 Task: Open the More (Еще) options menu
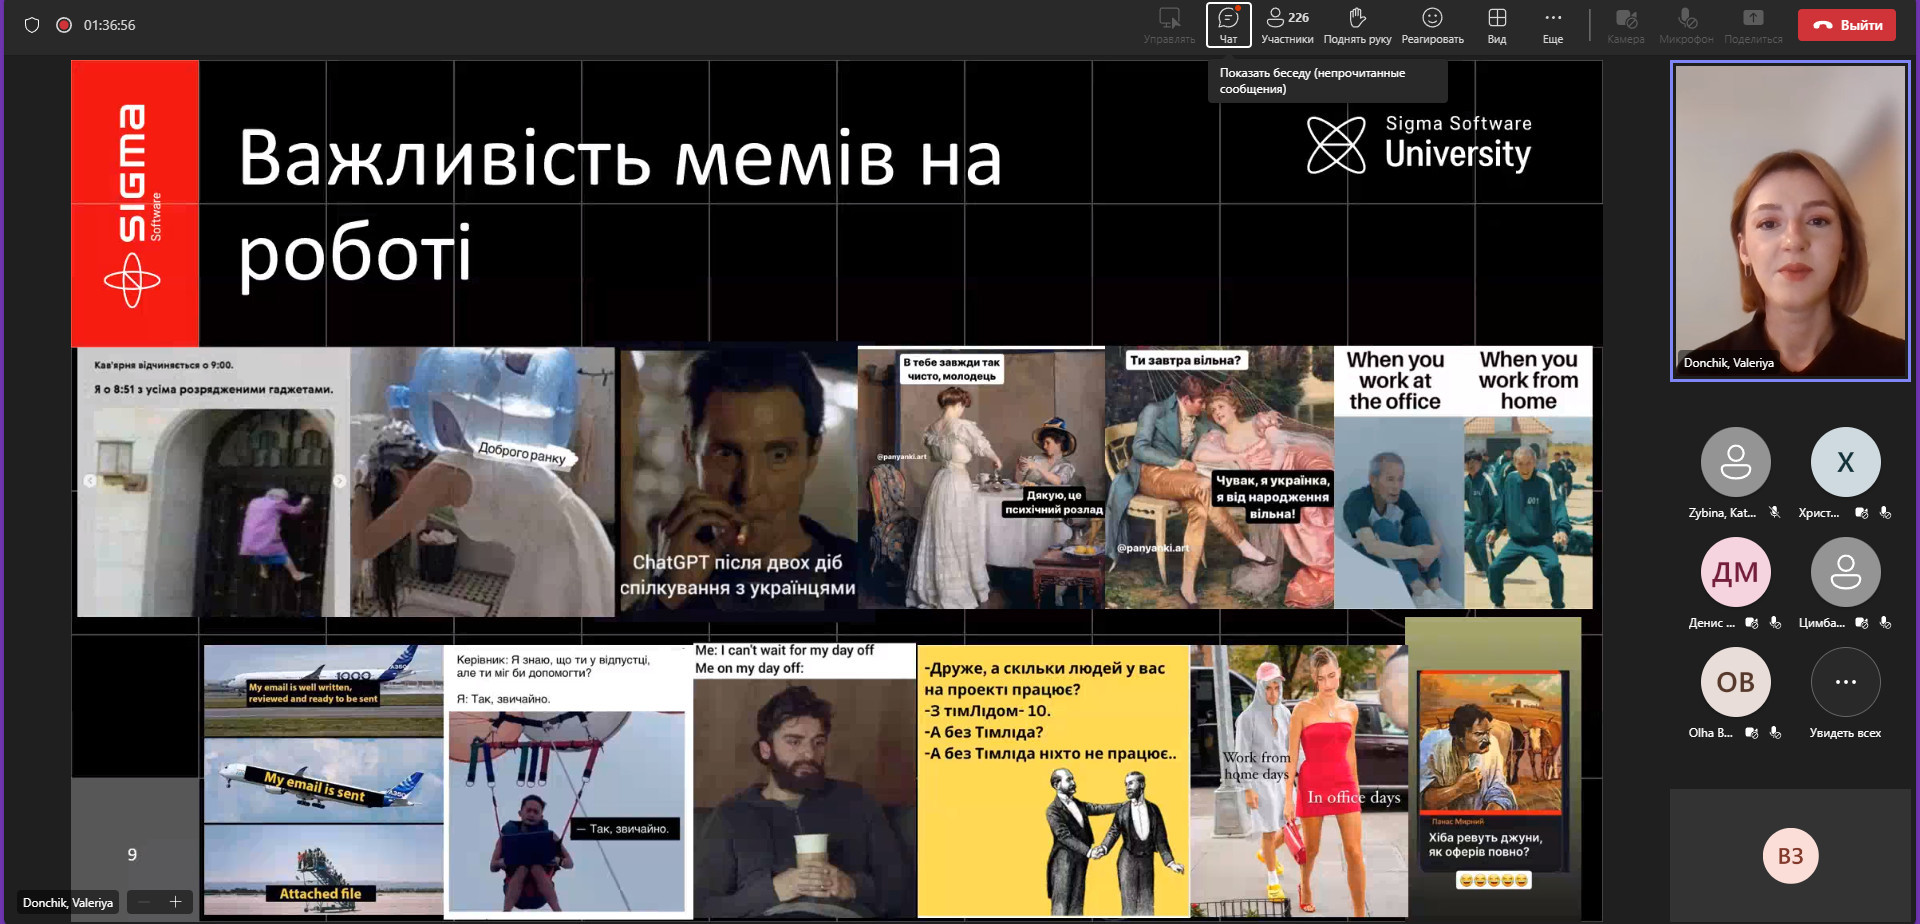[x=1552, y=25]
